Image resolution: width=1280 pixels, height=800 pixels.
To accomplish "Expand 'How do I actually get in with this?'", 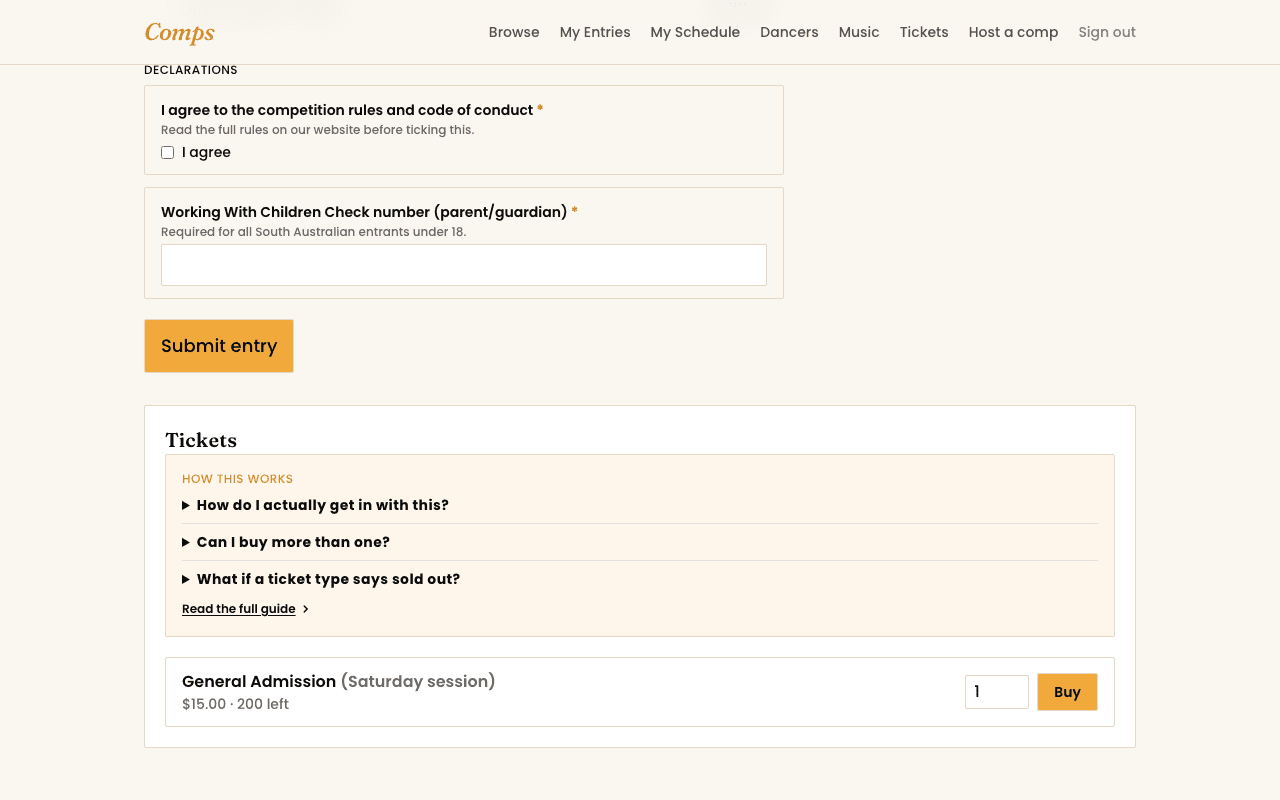I will click(x=640, y=505).
